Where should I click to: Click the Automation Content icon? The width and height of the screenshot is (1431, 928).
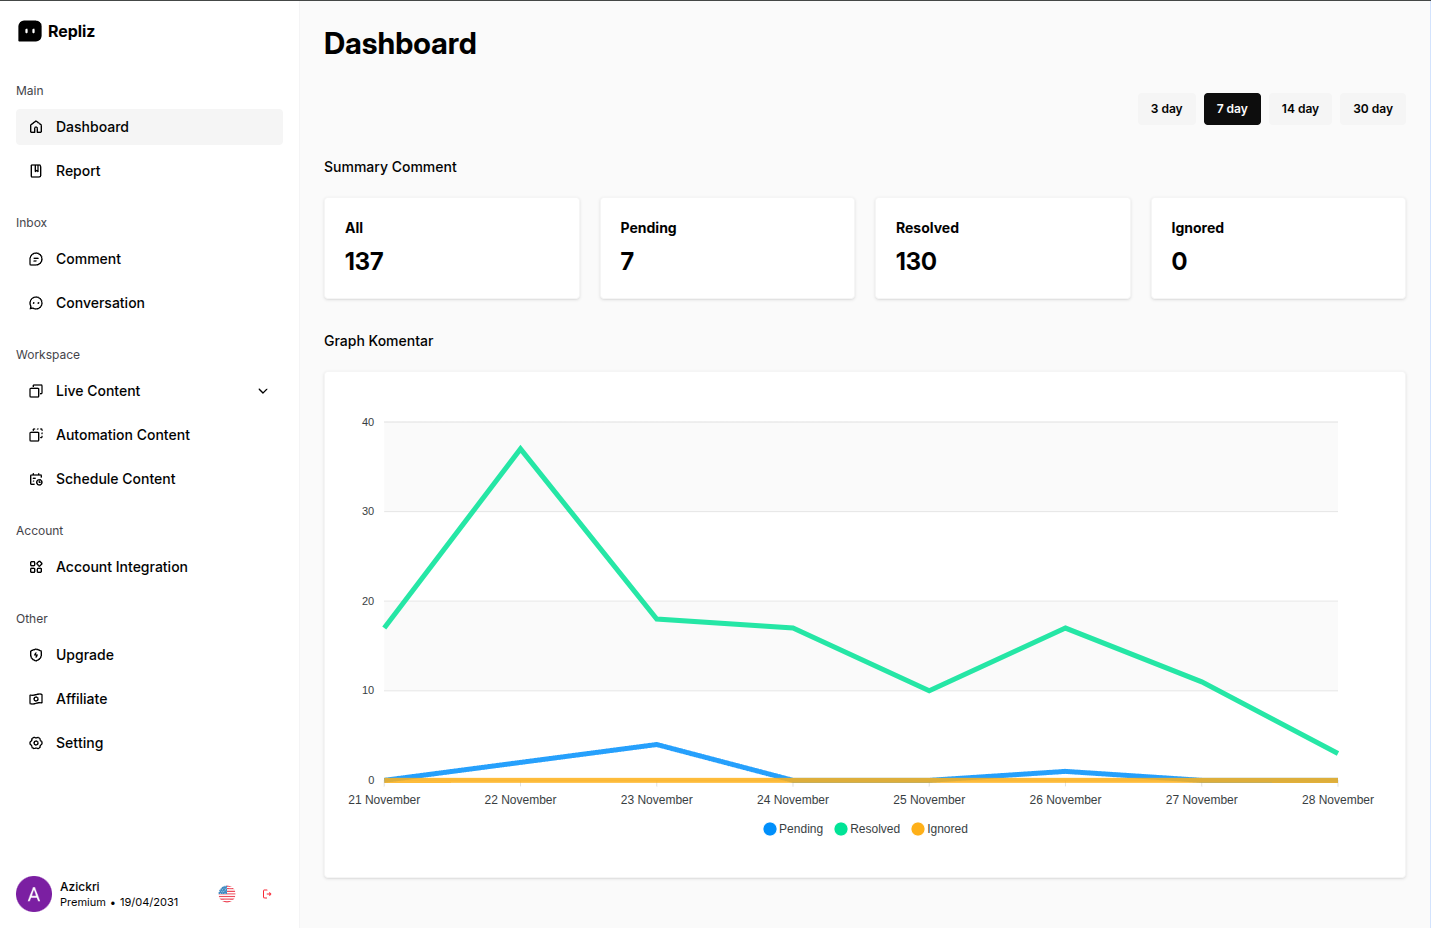36,435
